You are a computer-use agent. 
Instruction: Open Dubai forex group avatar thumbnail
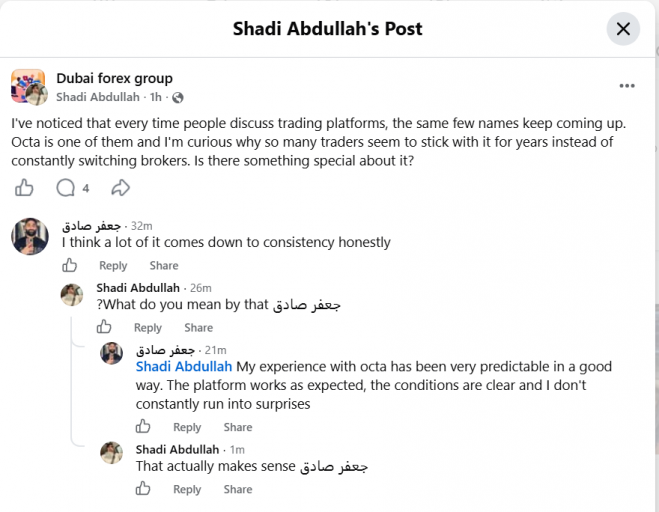click(28, 87)
